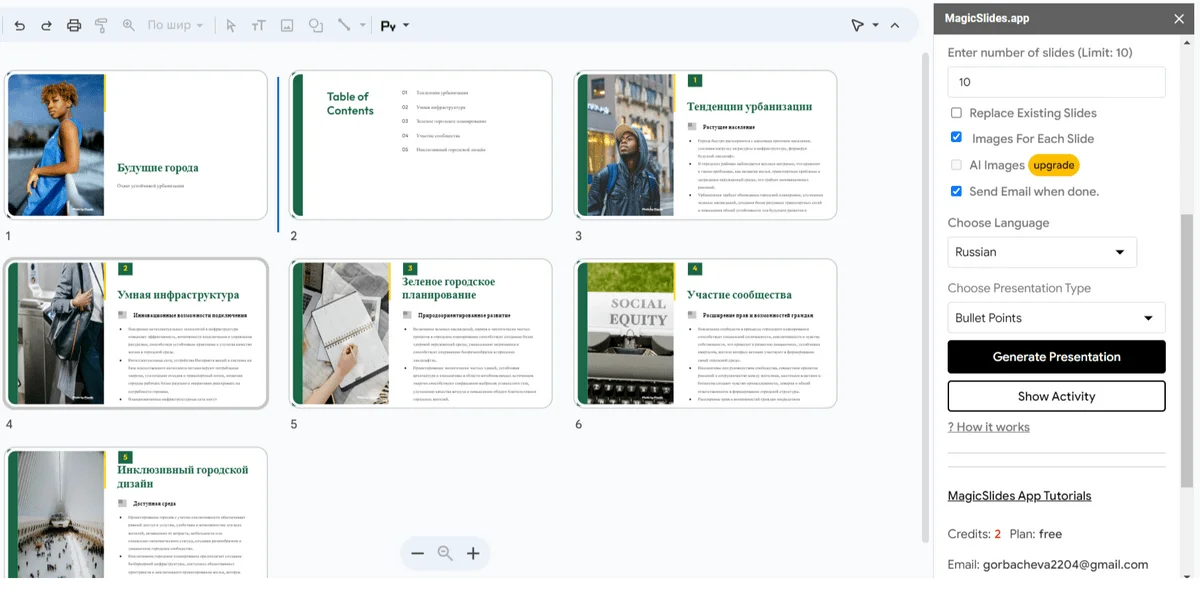Image resolution: width=1200 pixels, height=590 pixels.
Task: Click the Redo arrow in the toolbar
Action: click(x=46, y=25)
